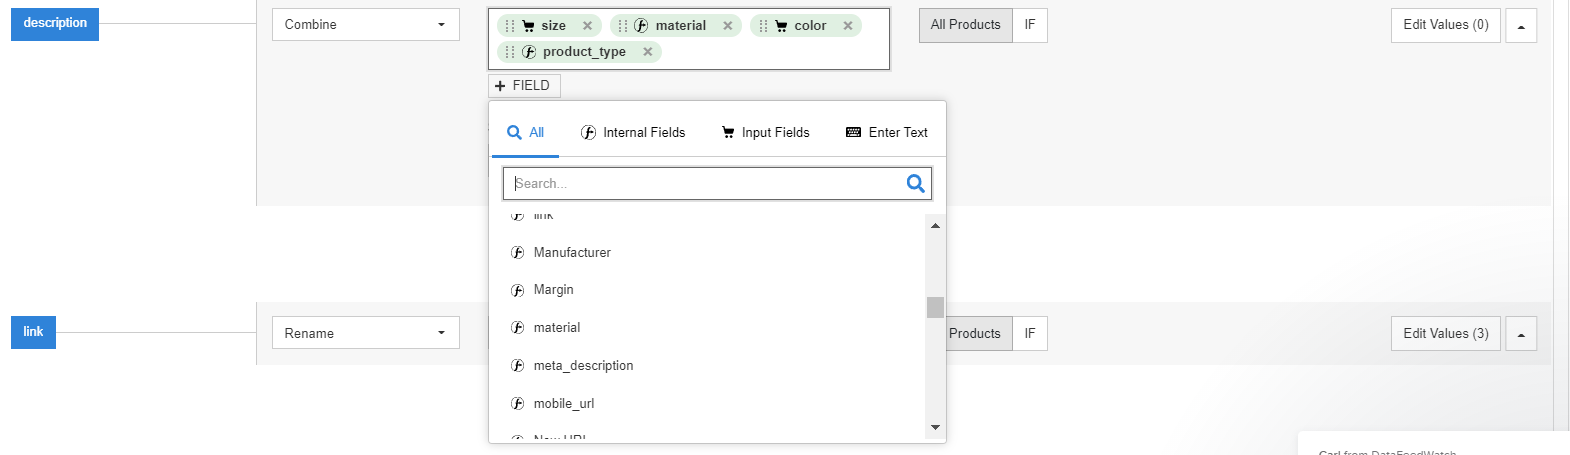1570x455 pixels.
Task: Click the function icon beside mobile_url
Action: coord(518,404)
